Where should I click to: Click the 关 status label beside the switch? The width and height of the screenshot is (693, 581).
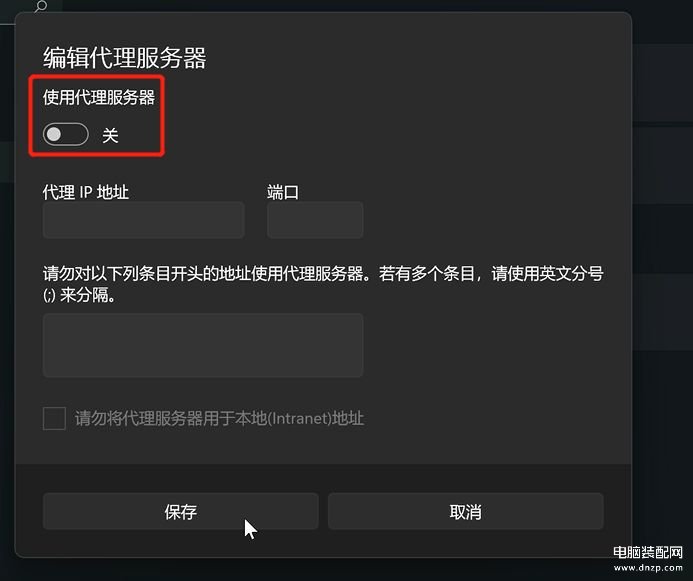click(110, 135)
